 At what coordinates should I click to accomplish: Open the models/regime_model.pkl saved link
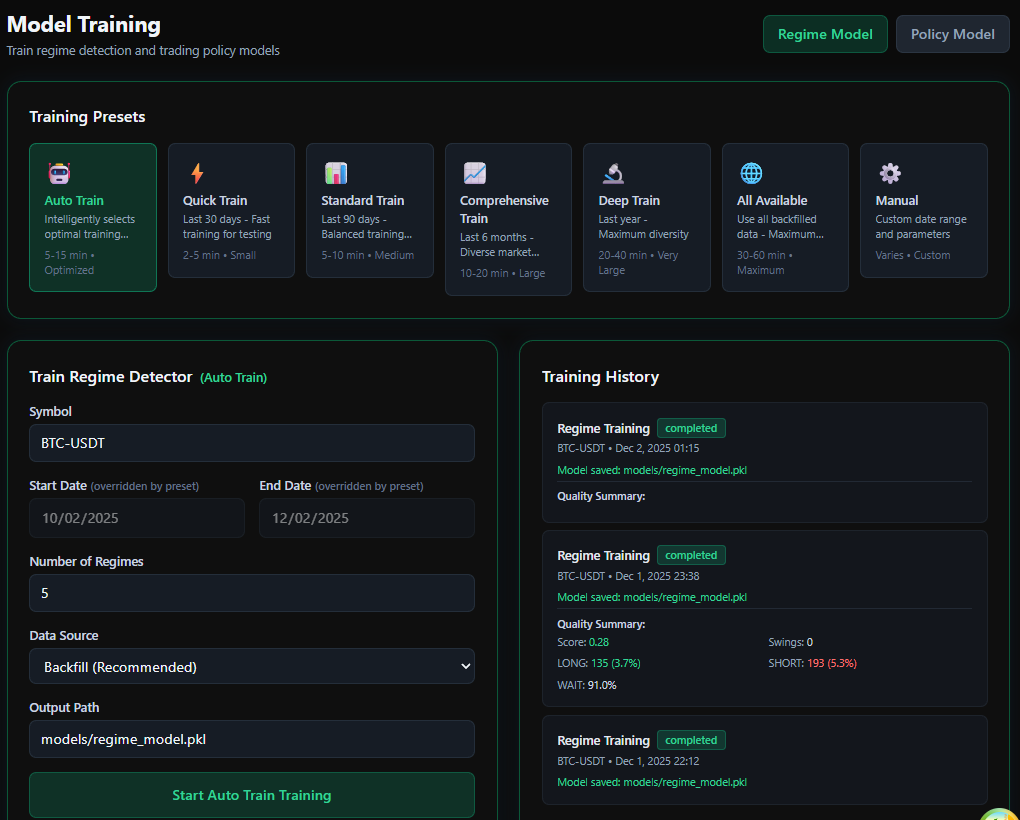[651, 469]
